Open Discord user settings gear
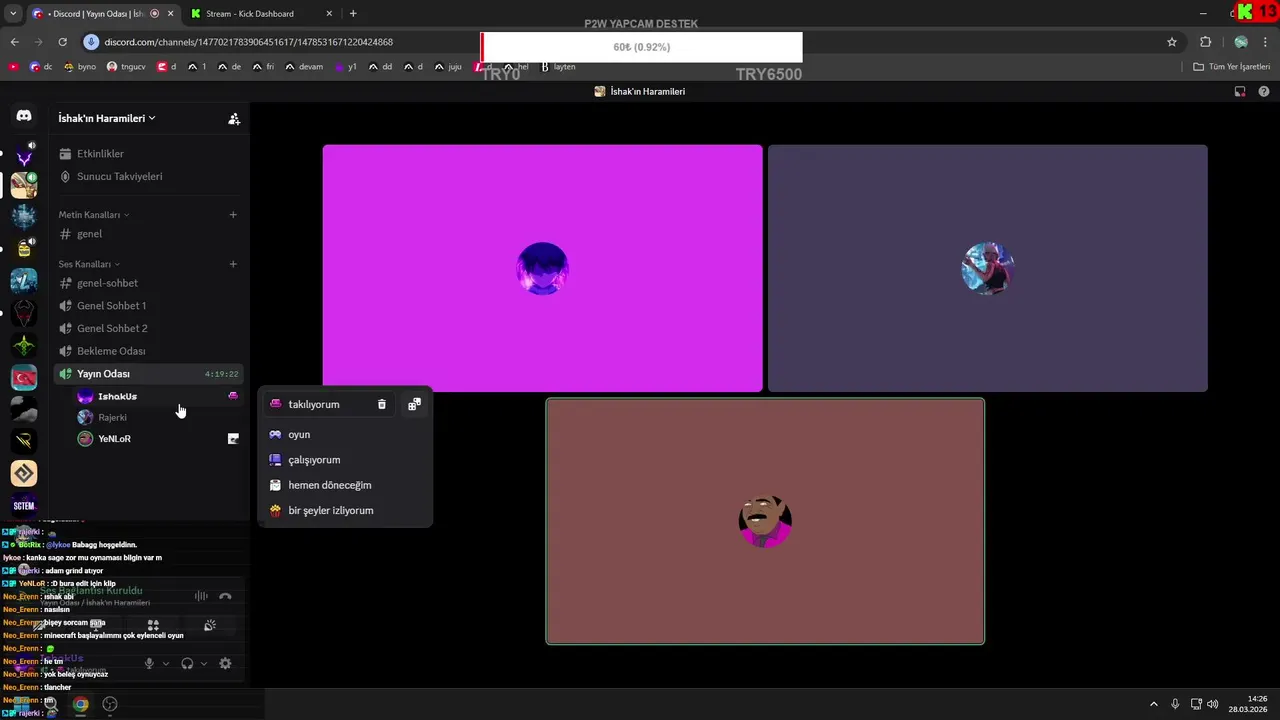 coord(225,663)
